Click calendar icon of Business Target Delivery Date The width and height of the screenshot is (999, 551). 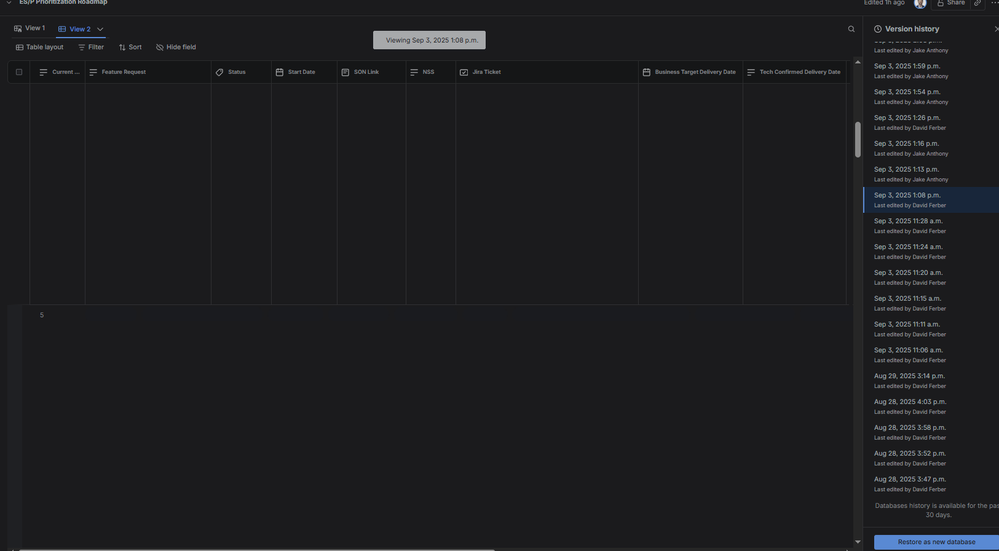point(646,72)
